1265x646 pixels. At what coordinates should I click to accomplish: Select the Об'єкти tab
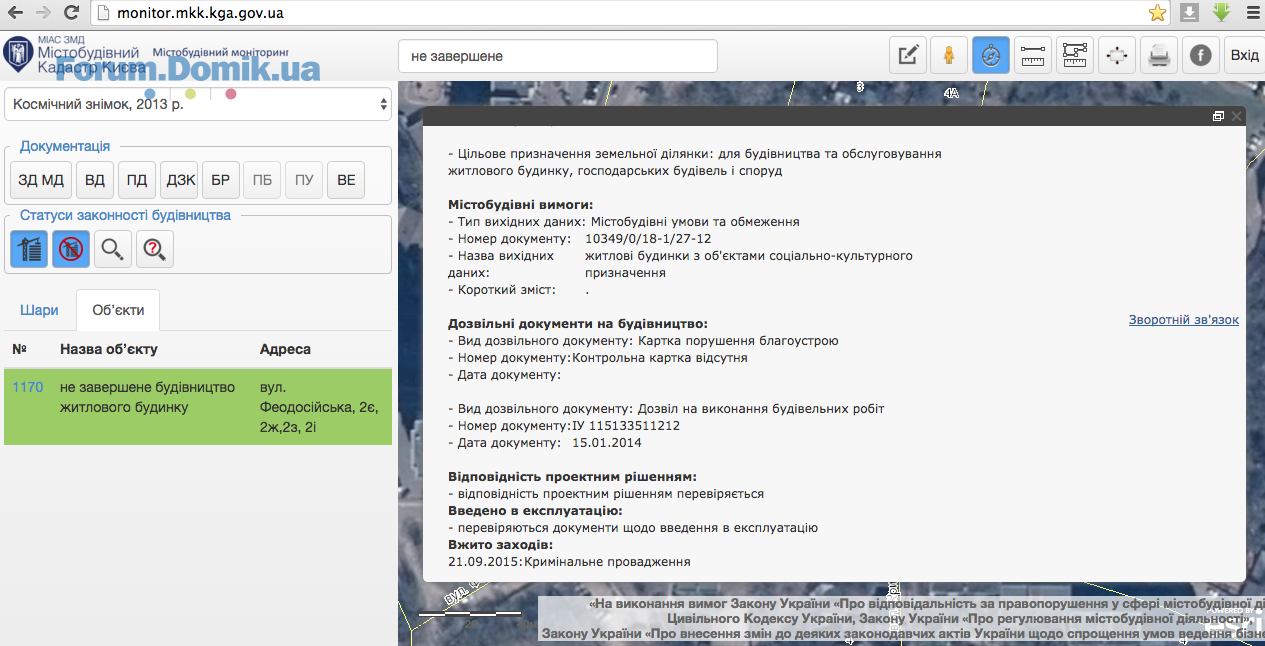pos(118,310)
